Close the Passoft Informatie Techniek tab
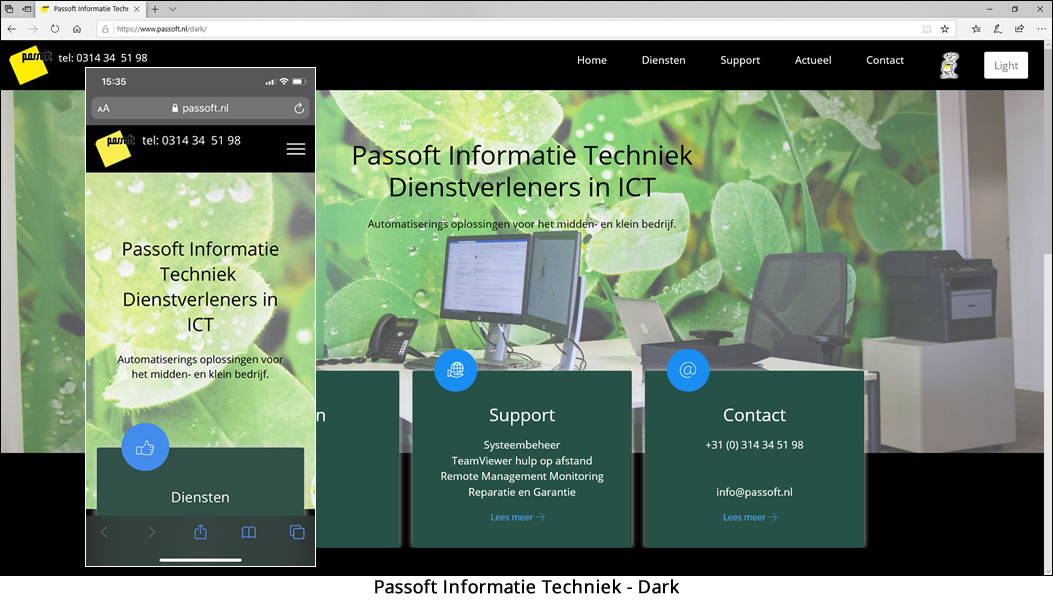1053x600 pixels. click(136, 9)
